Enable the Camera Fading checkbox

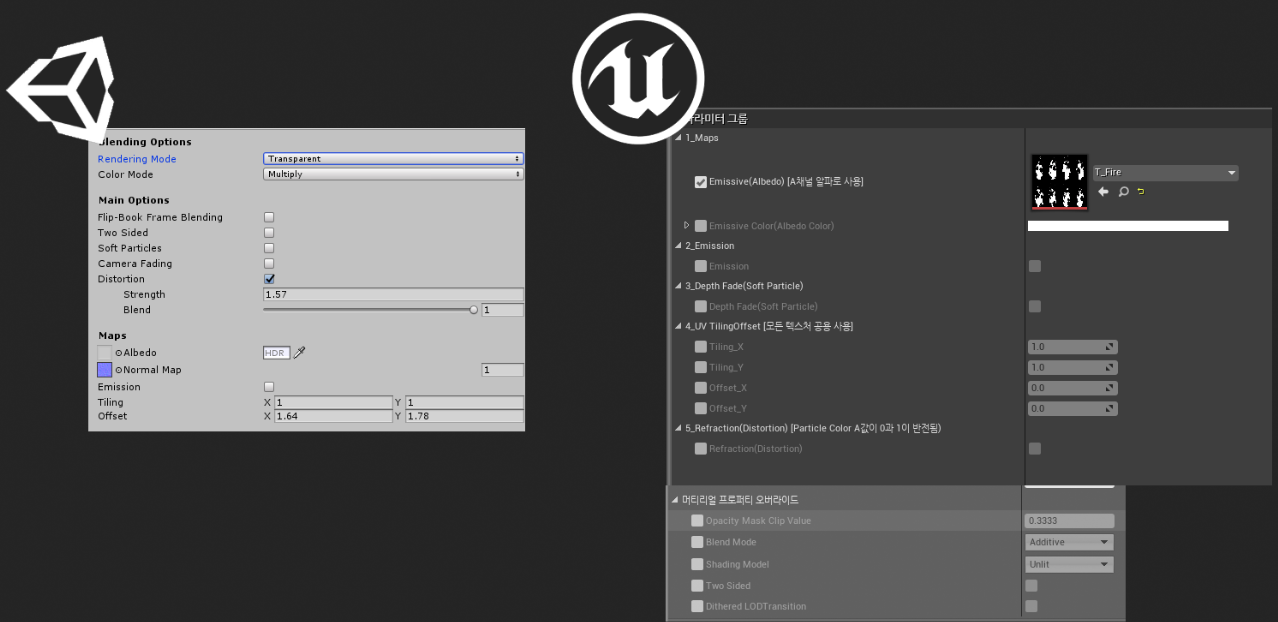[x=269, y=264]
